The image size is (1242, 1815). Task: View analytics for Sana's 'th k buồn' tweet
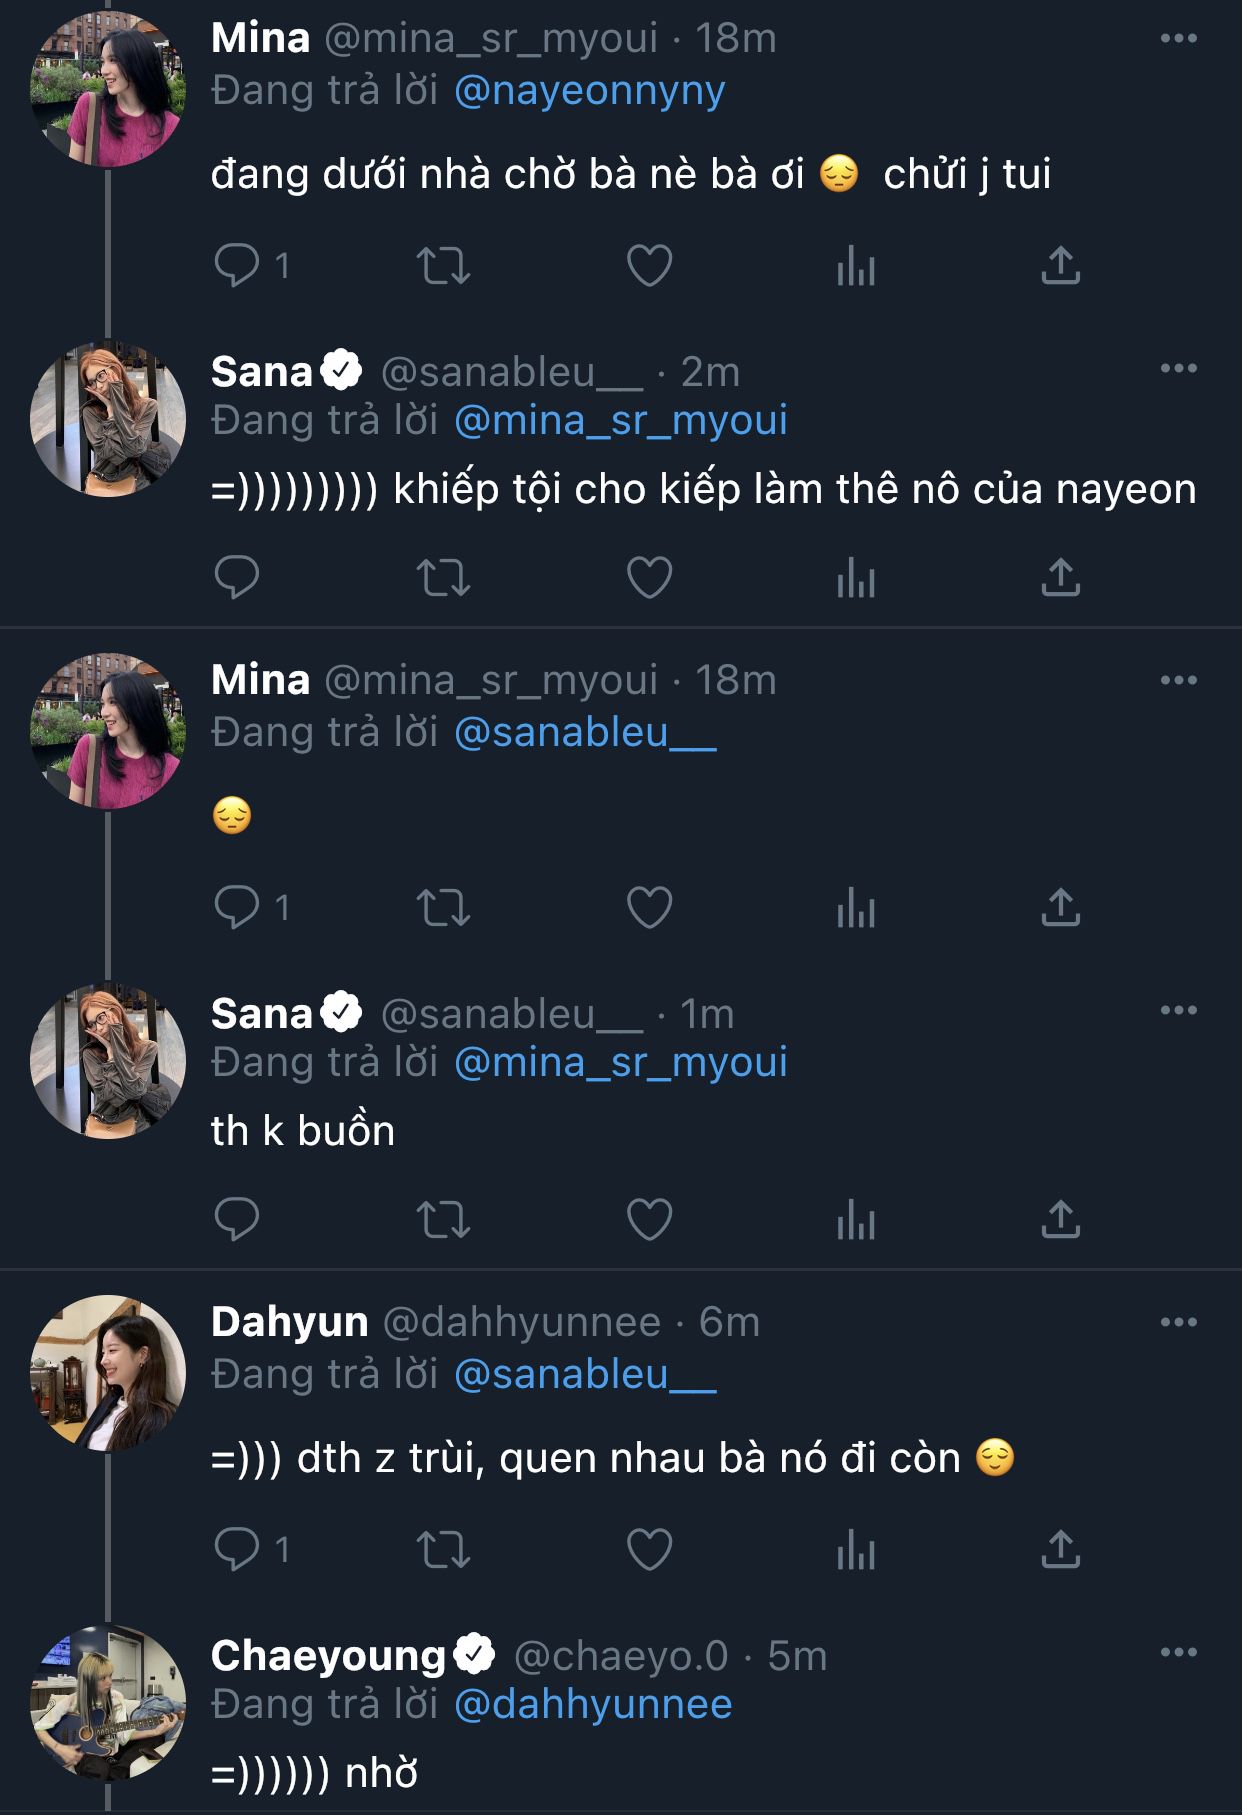coord(856,1220)
